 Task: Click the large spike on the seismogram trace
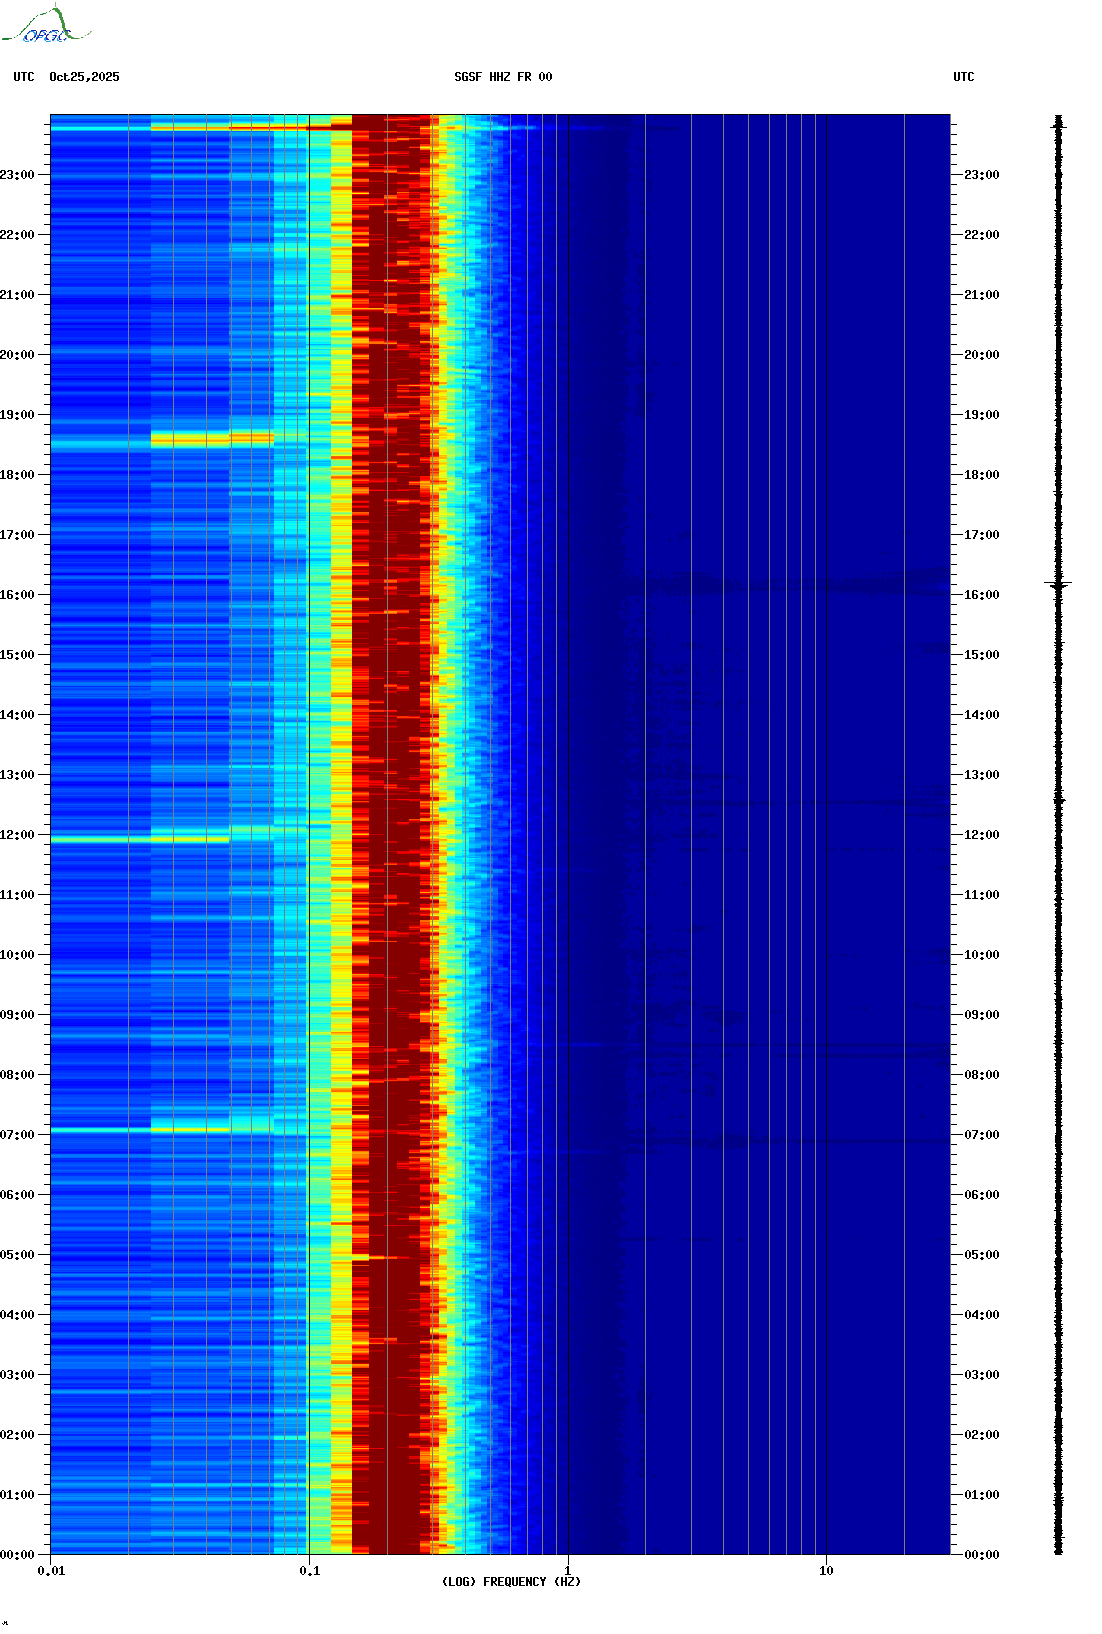coord(1058,583)
